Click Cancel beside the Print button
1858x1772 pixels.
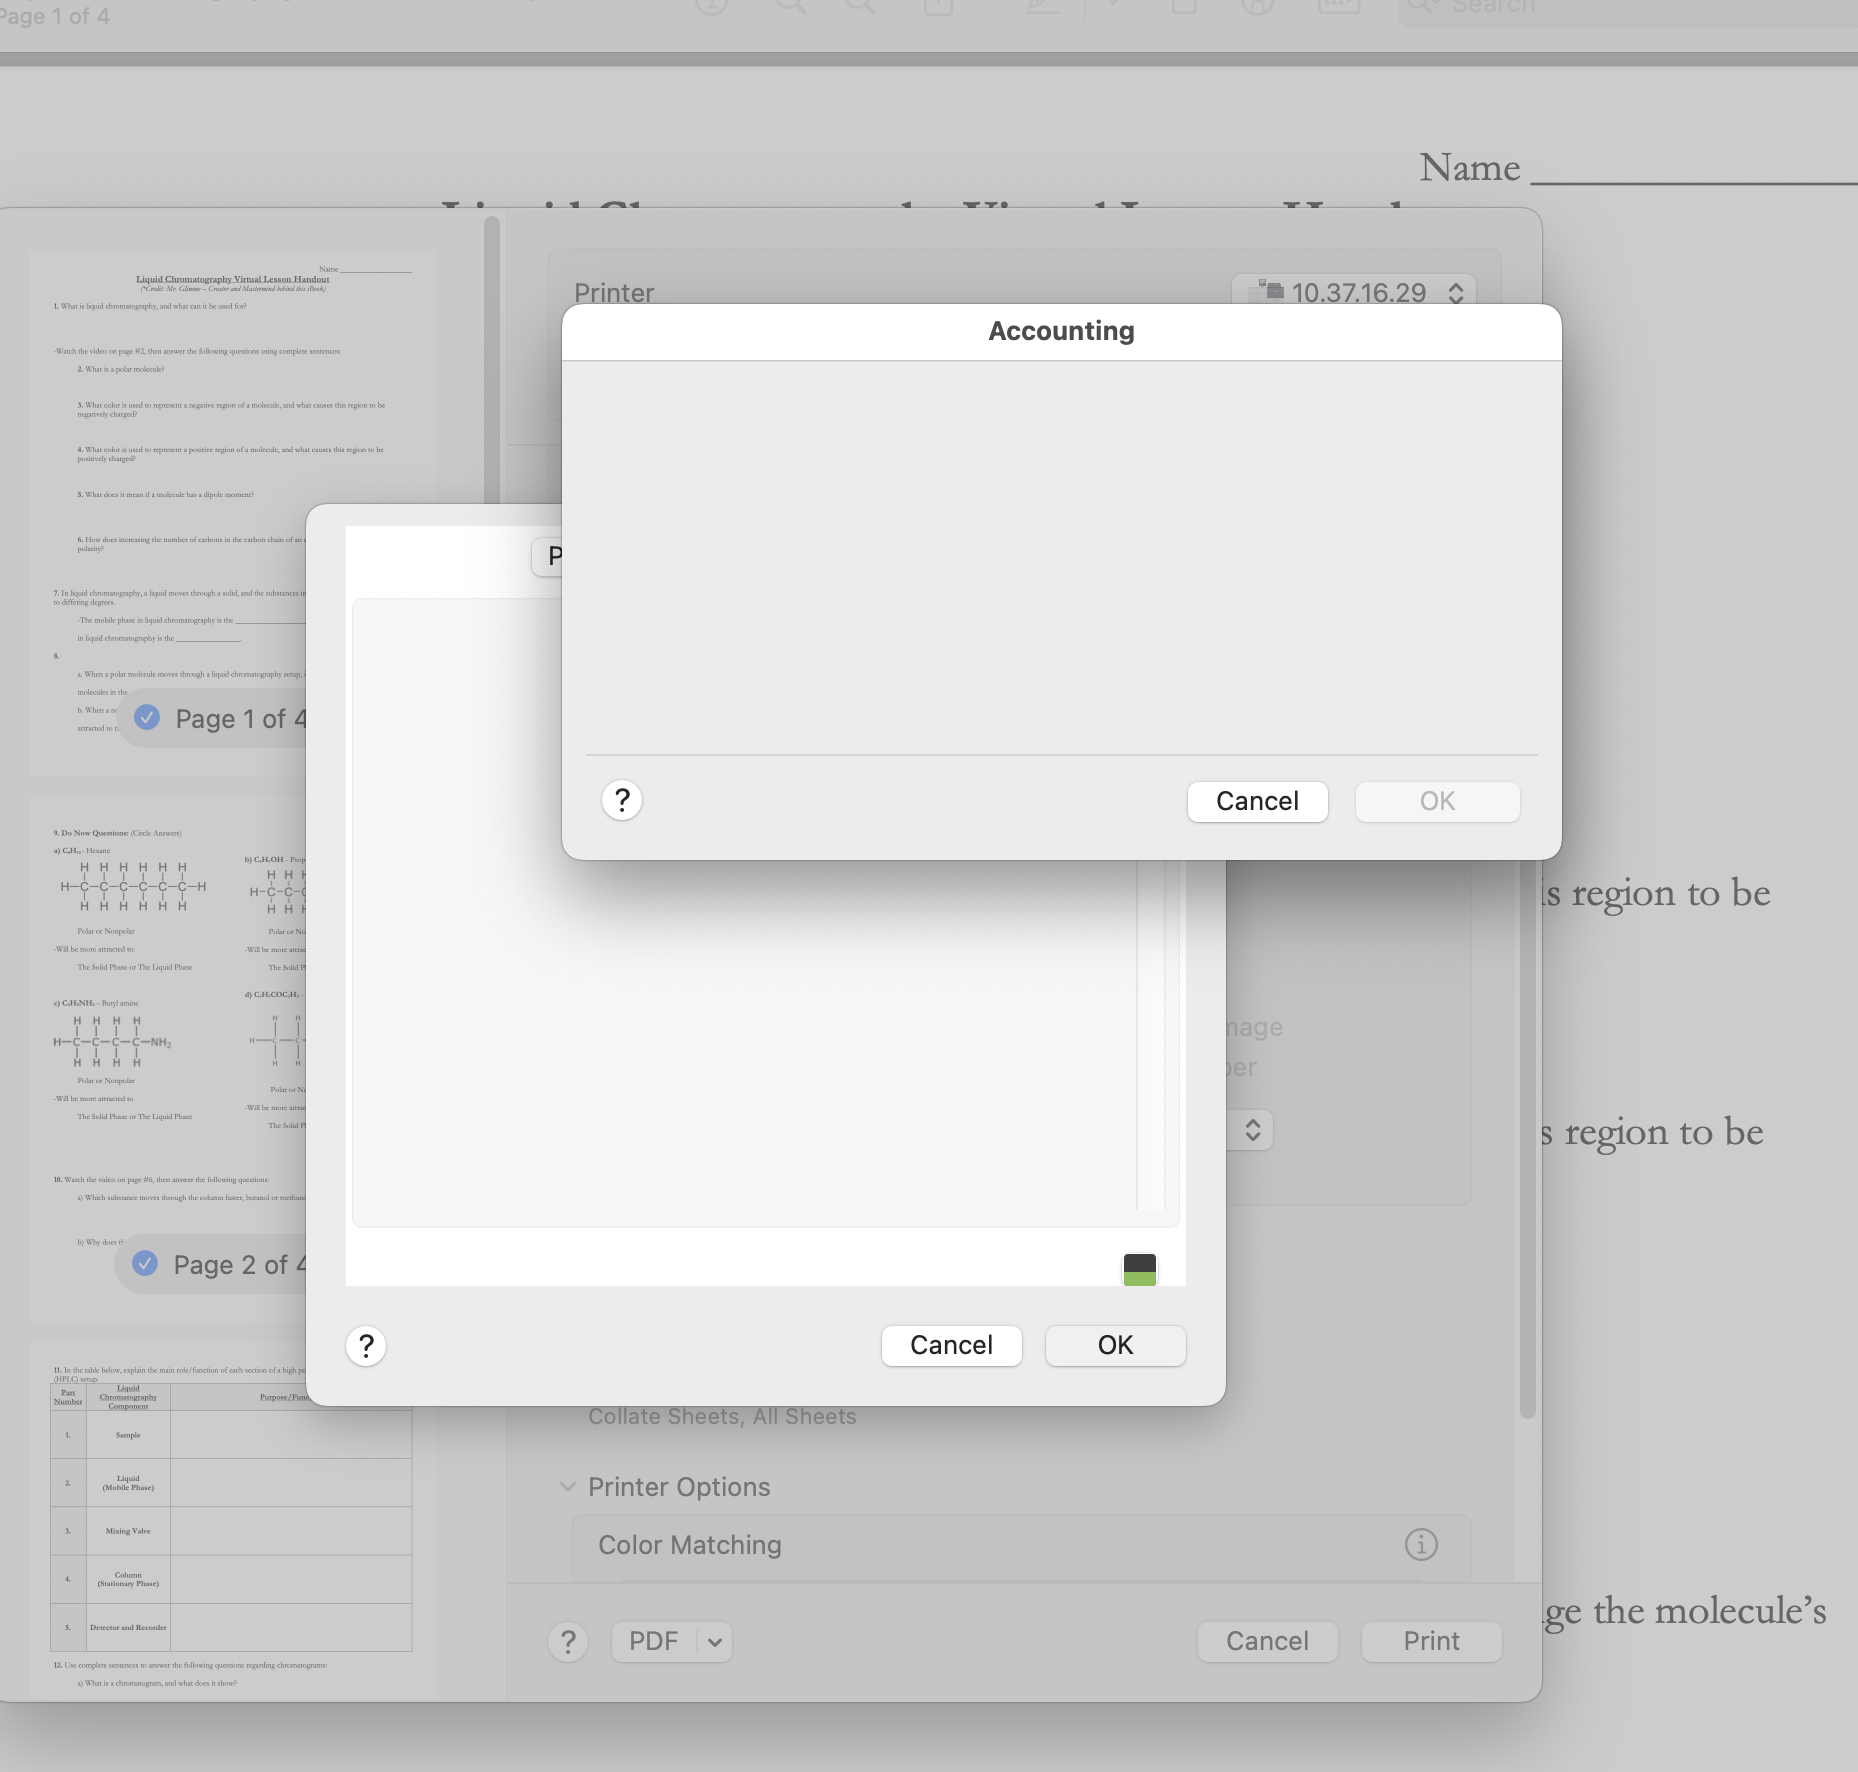click(1267, 1641)
